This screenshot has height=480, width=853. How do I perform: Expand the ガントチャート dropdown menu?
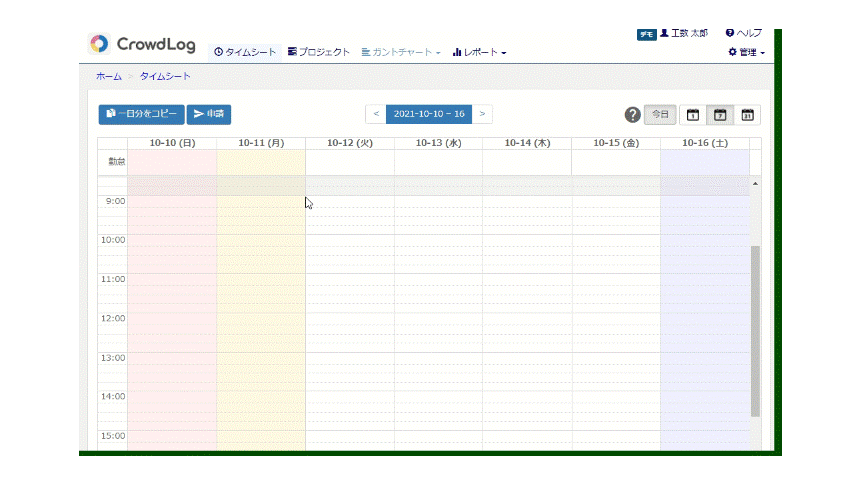(401, 52)
